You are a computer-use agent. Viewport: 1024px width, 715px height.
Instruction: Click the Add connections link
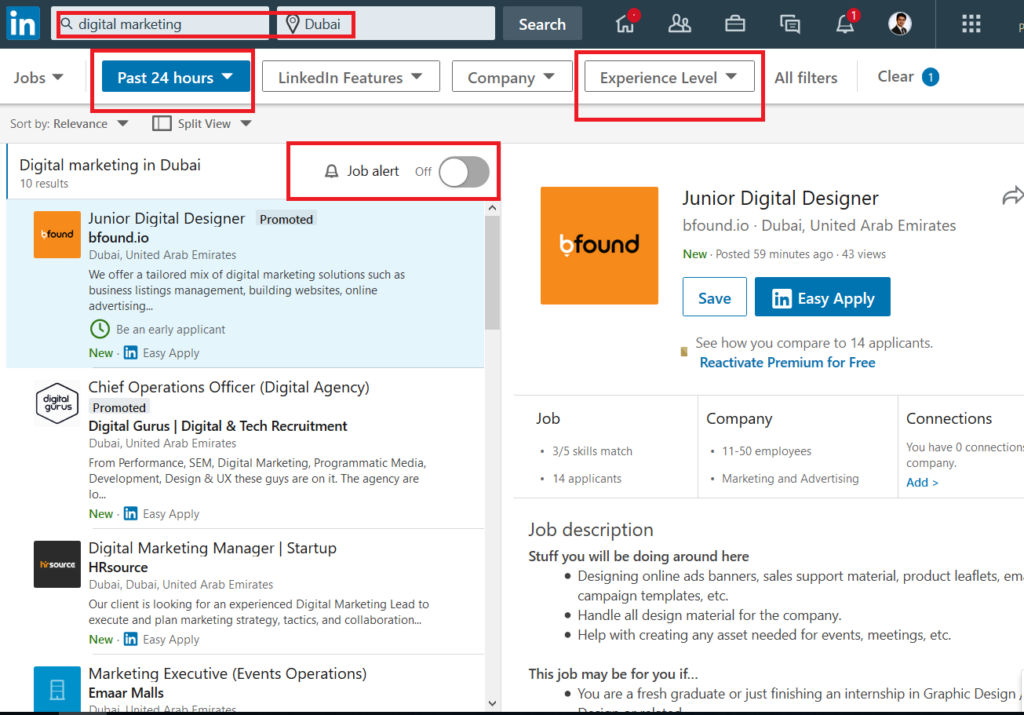pyautogui.click(x=922, y=482)
